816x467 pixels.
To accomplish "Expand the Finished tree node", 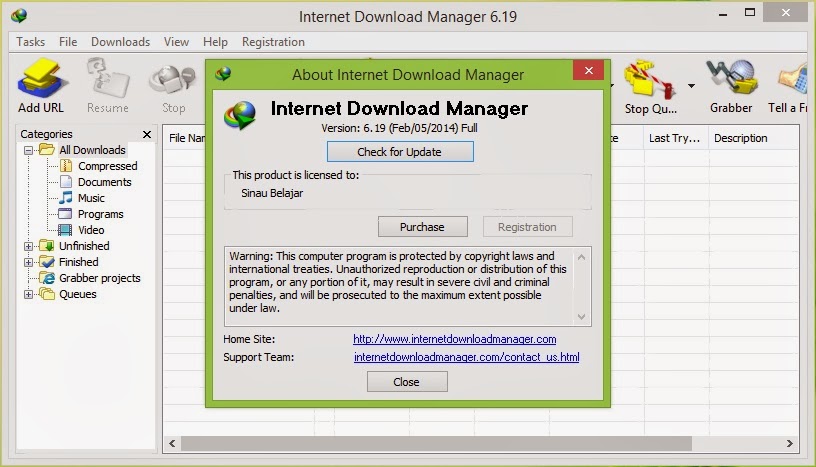I will 29,262.
